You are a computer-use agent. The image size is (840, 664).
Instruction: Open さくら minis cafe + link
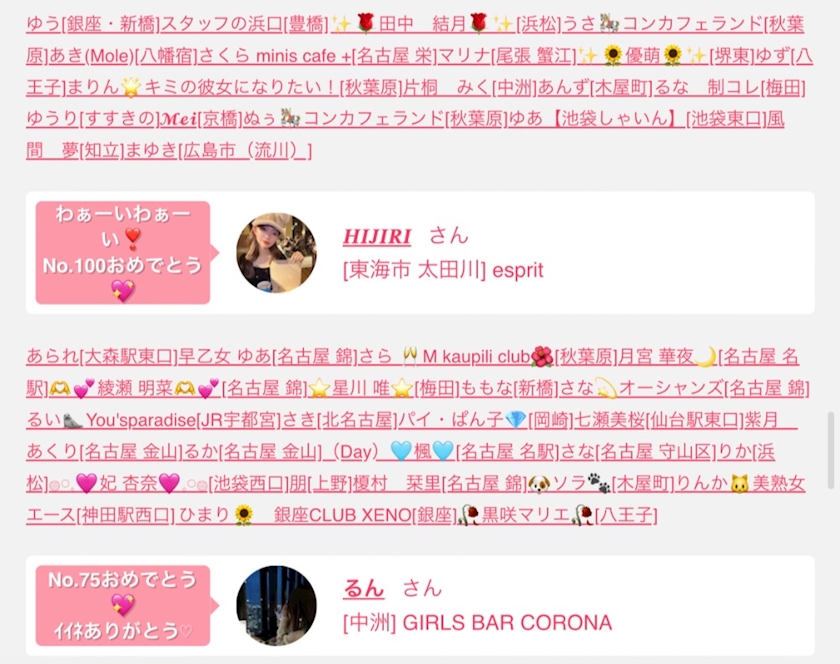275,56
